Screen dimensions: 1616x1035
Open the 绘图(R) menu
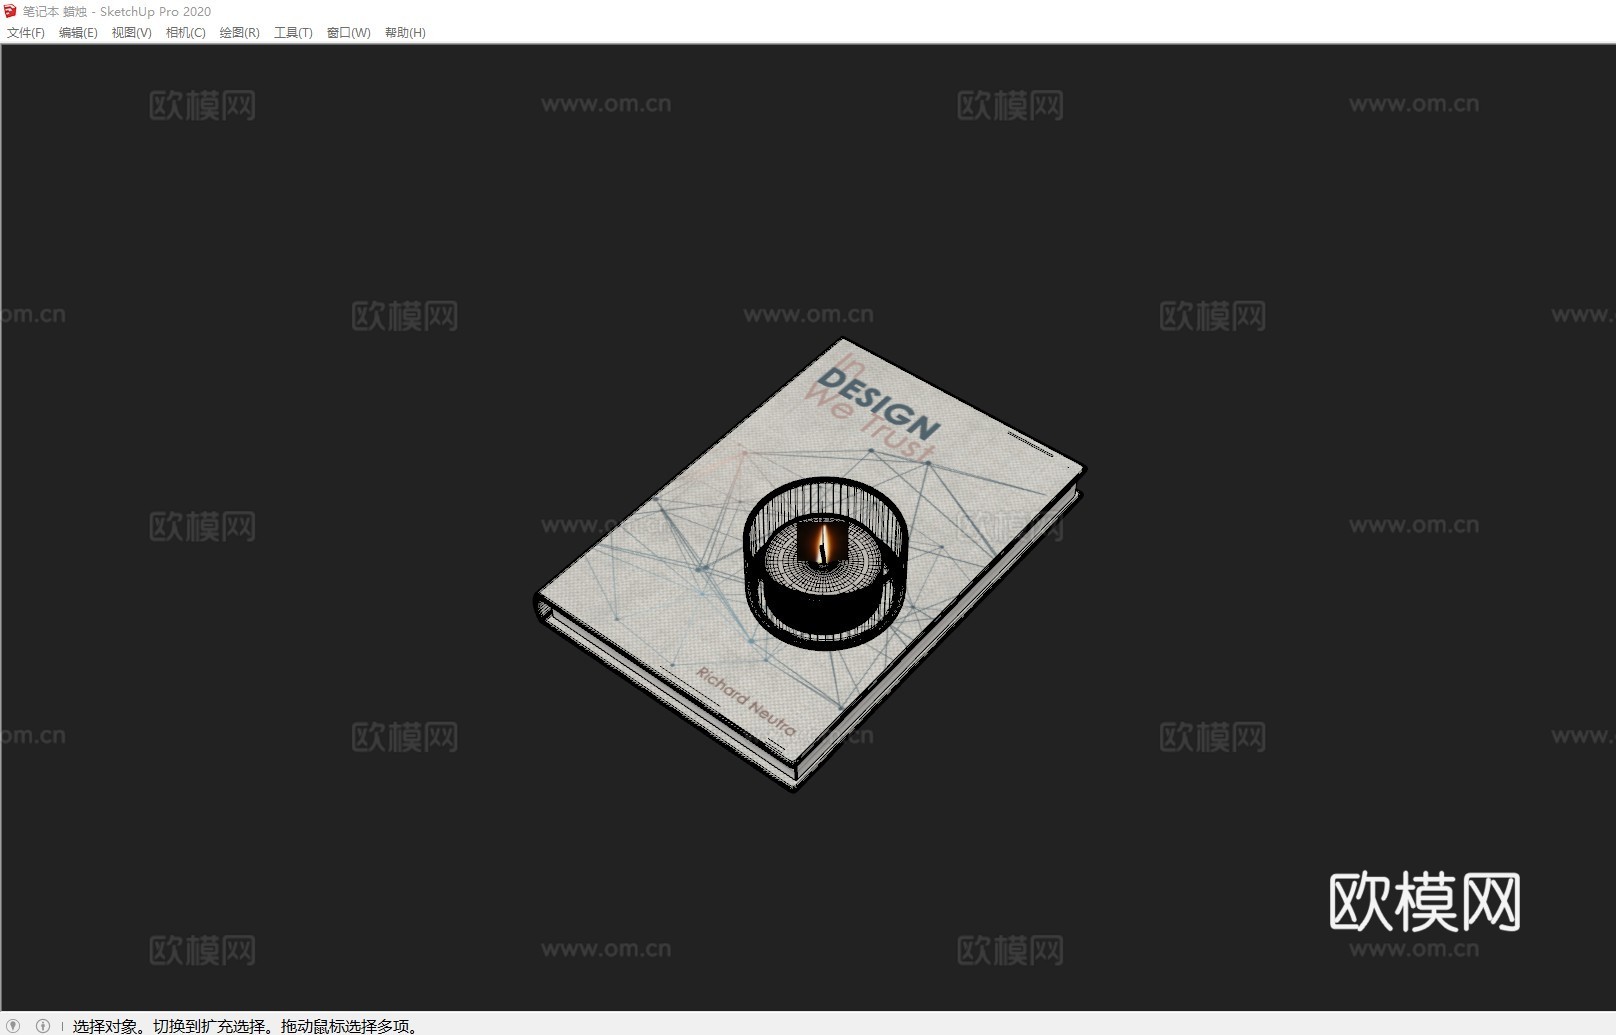click(x=239, y=33)
